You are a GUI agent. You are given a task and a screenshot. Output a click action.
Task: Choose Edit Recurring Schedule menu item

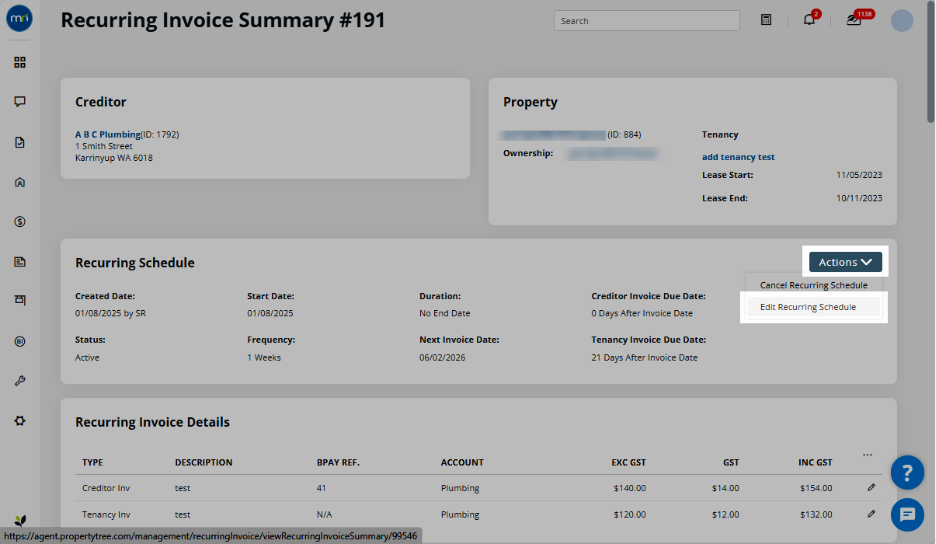(813, 307)
